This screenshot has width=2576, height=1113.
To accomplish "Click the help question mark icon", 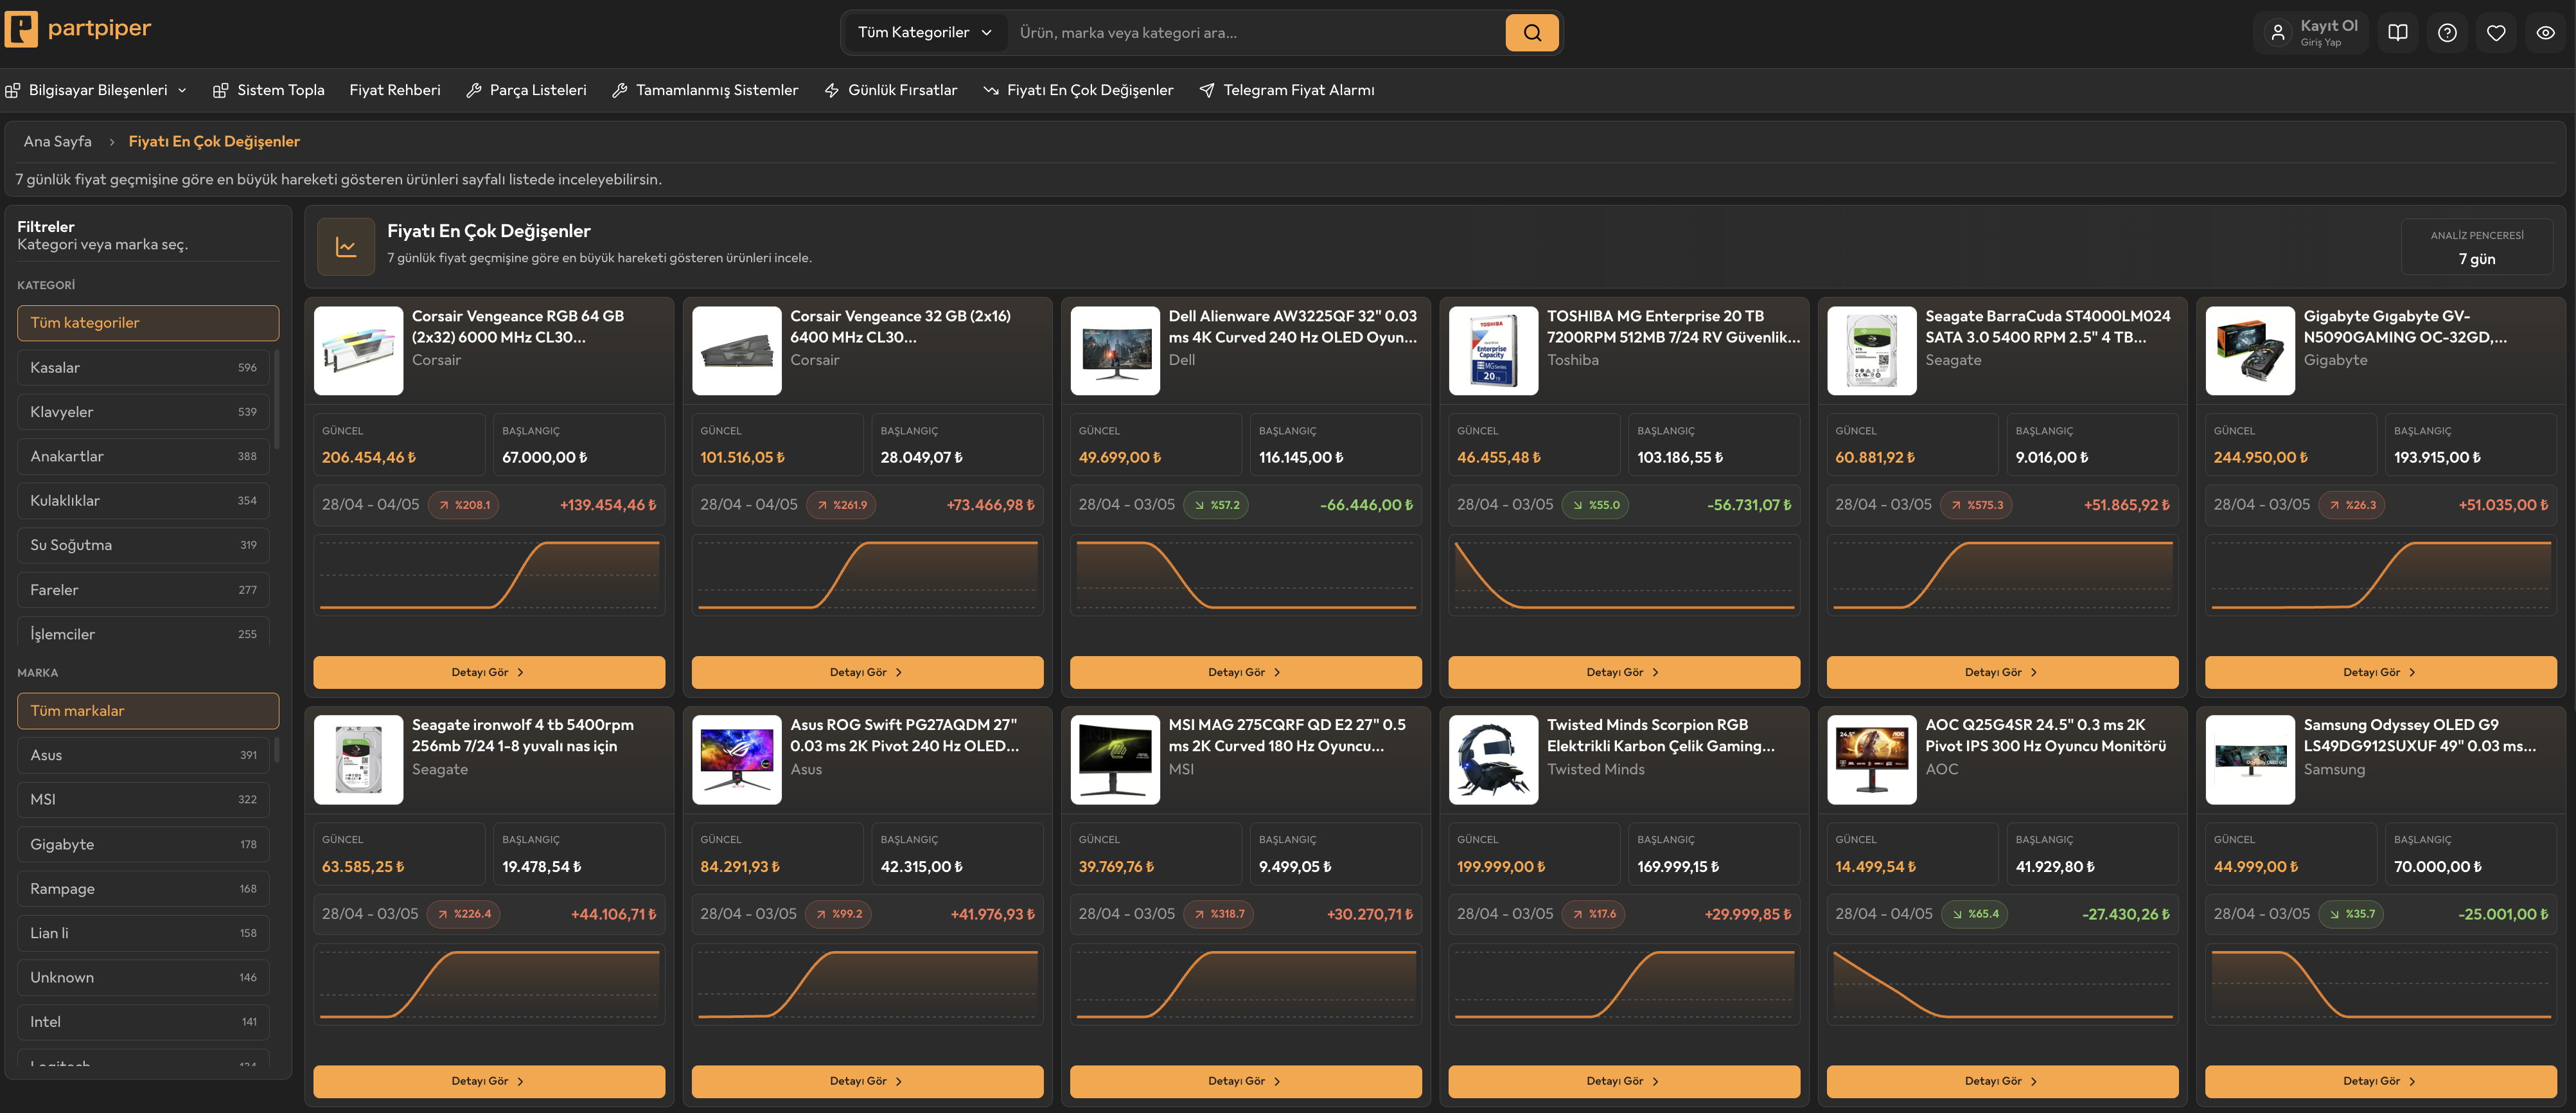I will pyautogui.click(x=2446, y=33).
